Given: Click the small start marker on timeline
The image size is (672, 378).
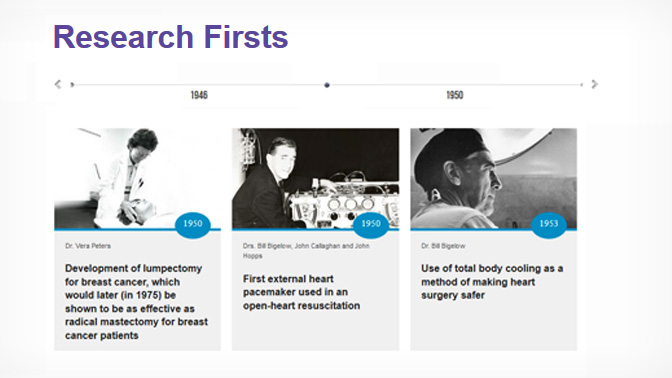Looking at the screenshot, I should 72,85.
